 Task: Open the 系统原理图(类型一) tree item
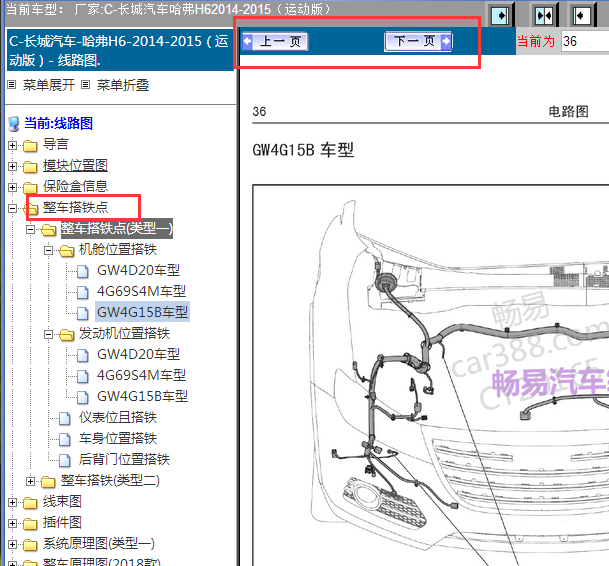pyautogui.click(x=99, y=543)
